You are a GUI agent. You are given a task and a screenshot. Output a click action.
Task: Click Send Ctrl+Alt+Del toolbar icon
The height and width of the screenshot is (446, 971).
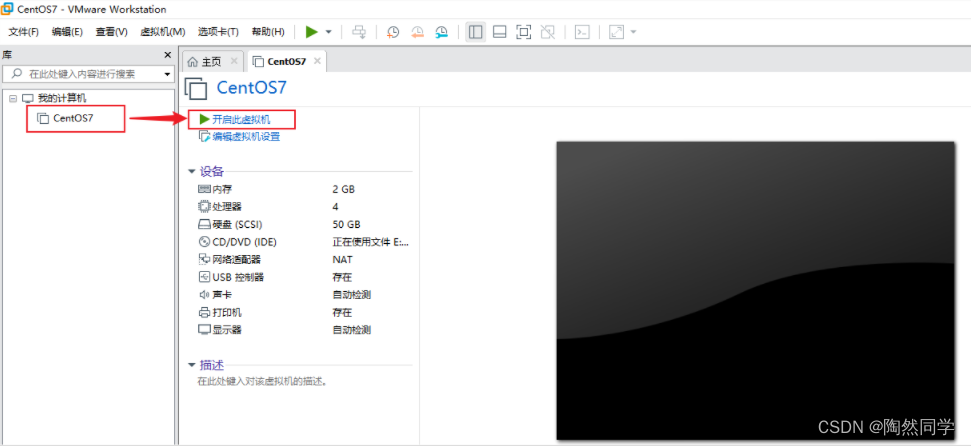pyautogui.click(x=359, y=32)
